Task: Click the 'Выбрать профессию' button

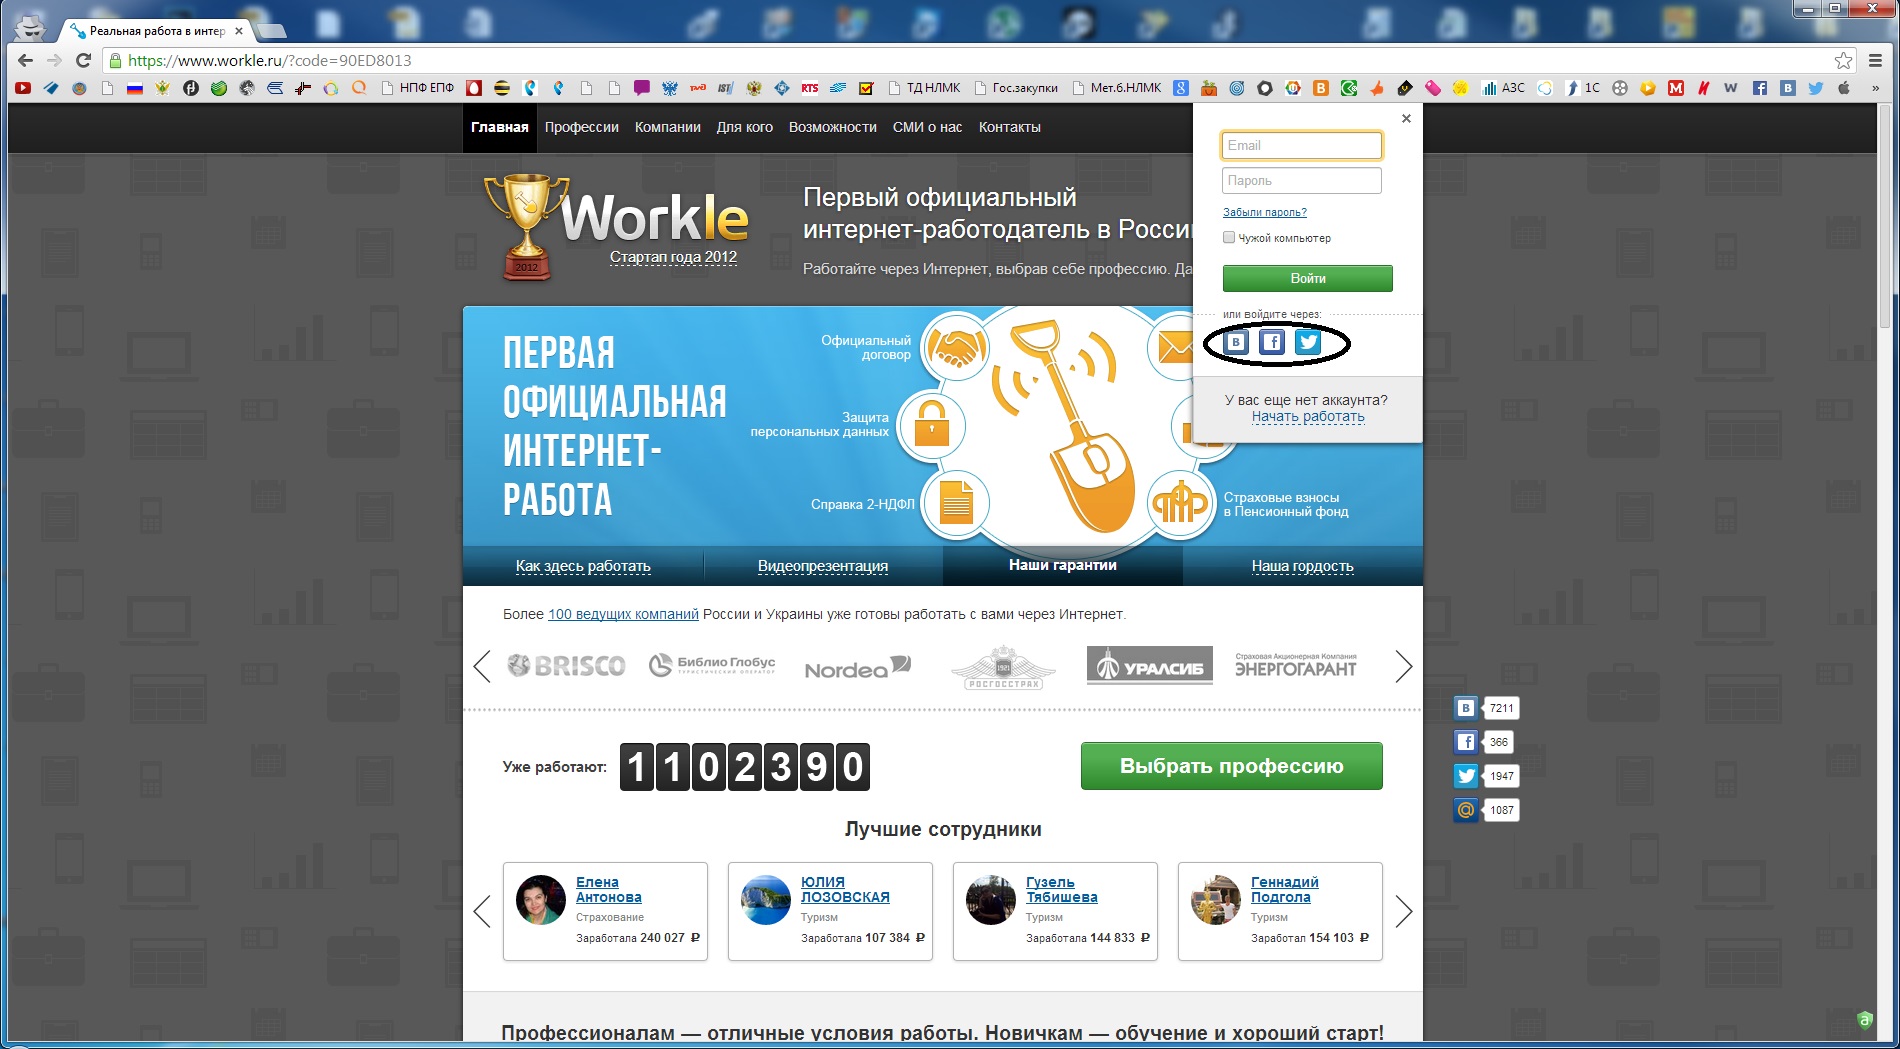Action: click(x=1232, y=766)
